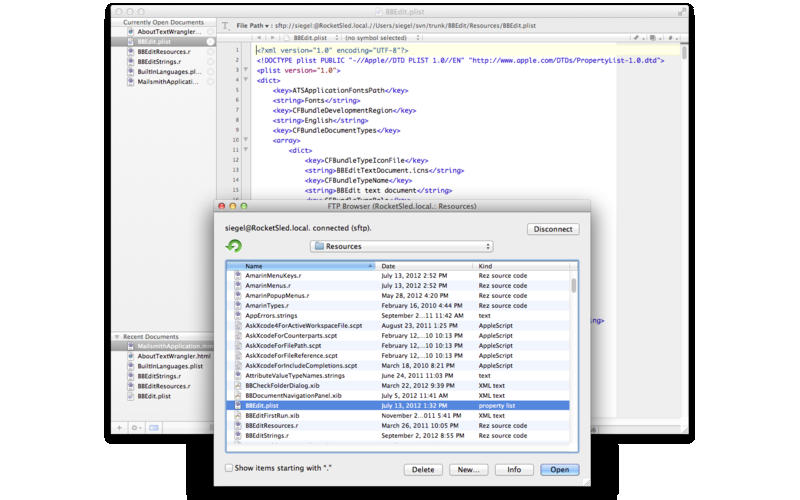Click the document icon in navigation bar right side
The height and width of the screenshot is (500, 800).
[x=653, y=38]
